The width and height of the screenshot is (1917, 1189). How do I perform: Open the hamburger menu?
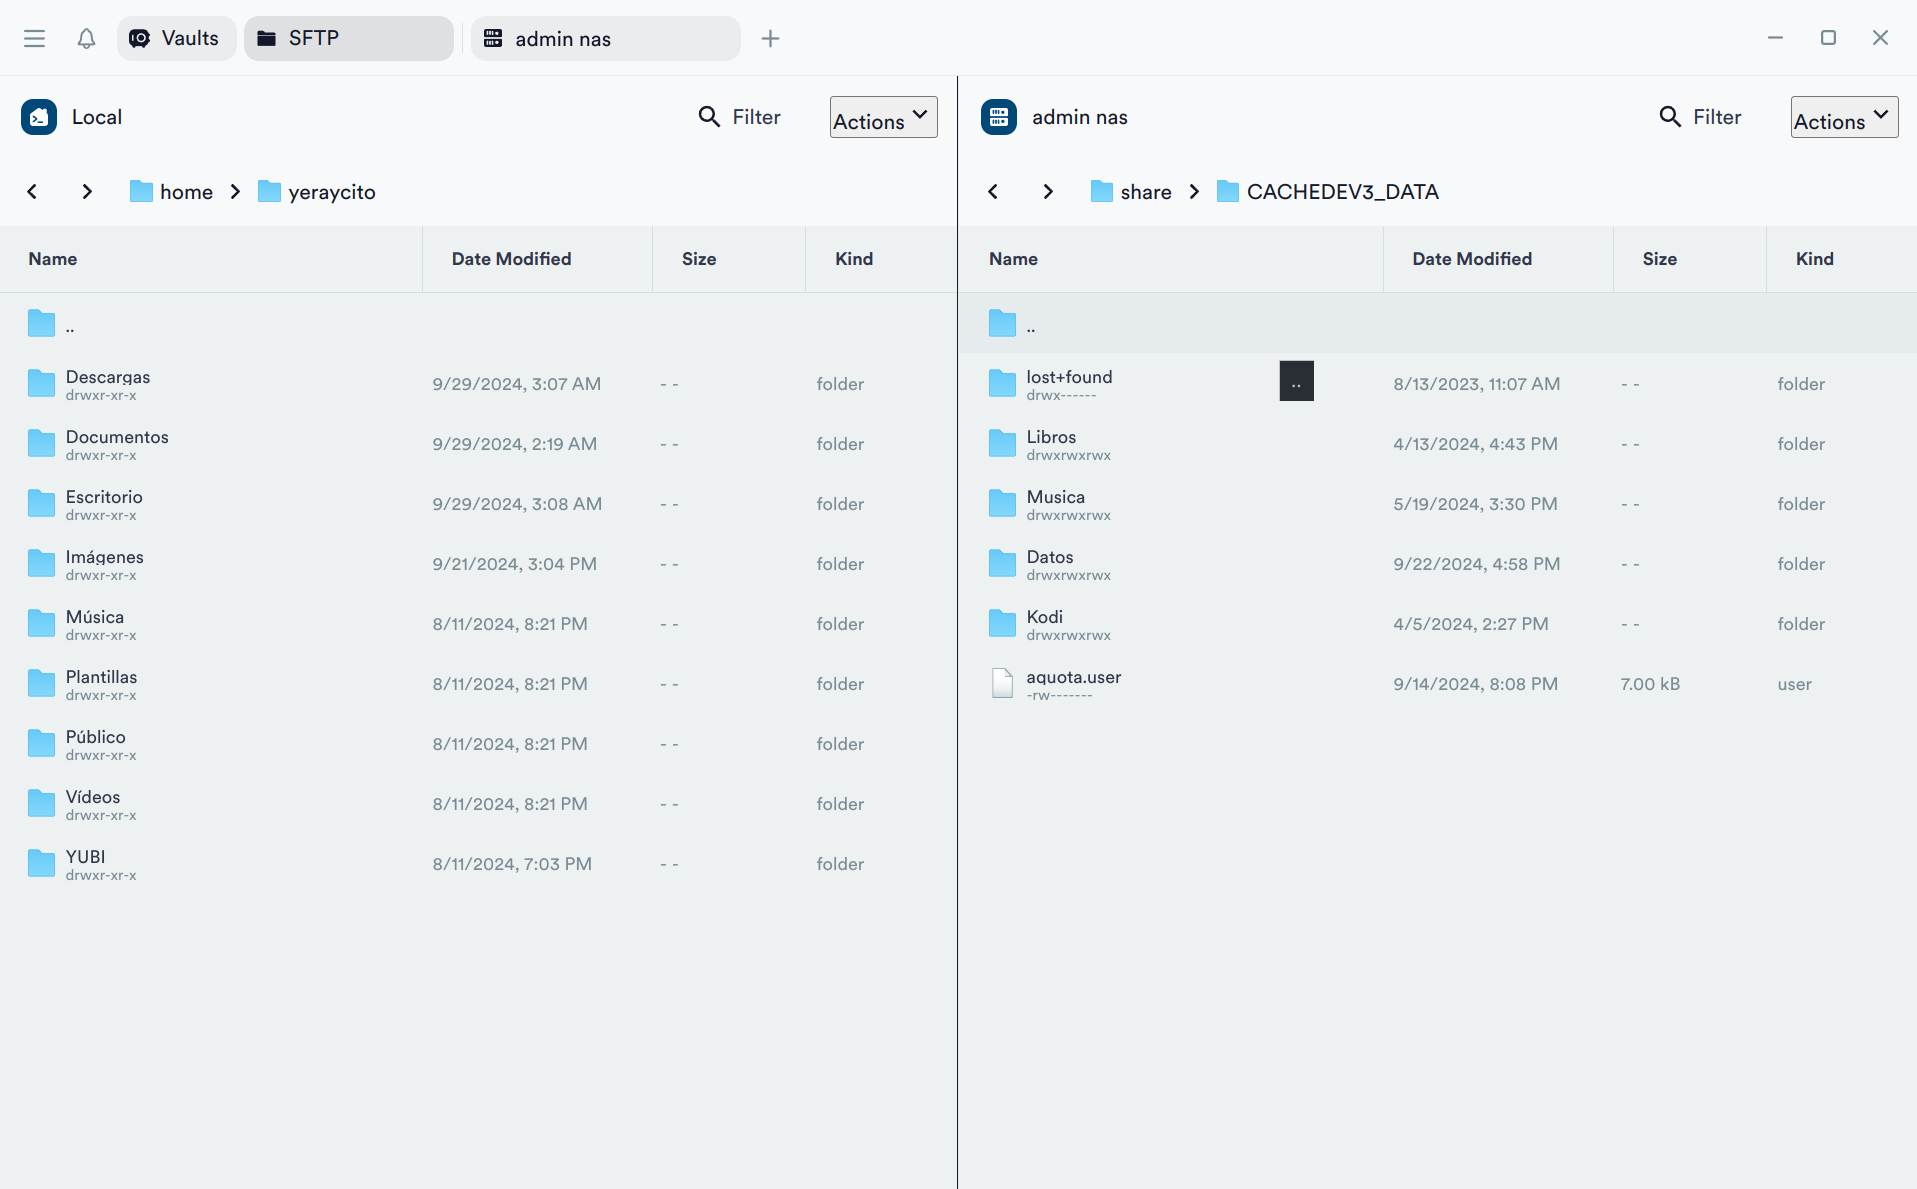[35, 38]
